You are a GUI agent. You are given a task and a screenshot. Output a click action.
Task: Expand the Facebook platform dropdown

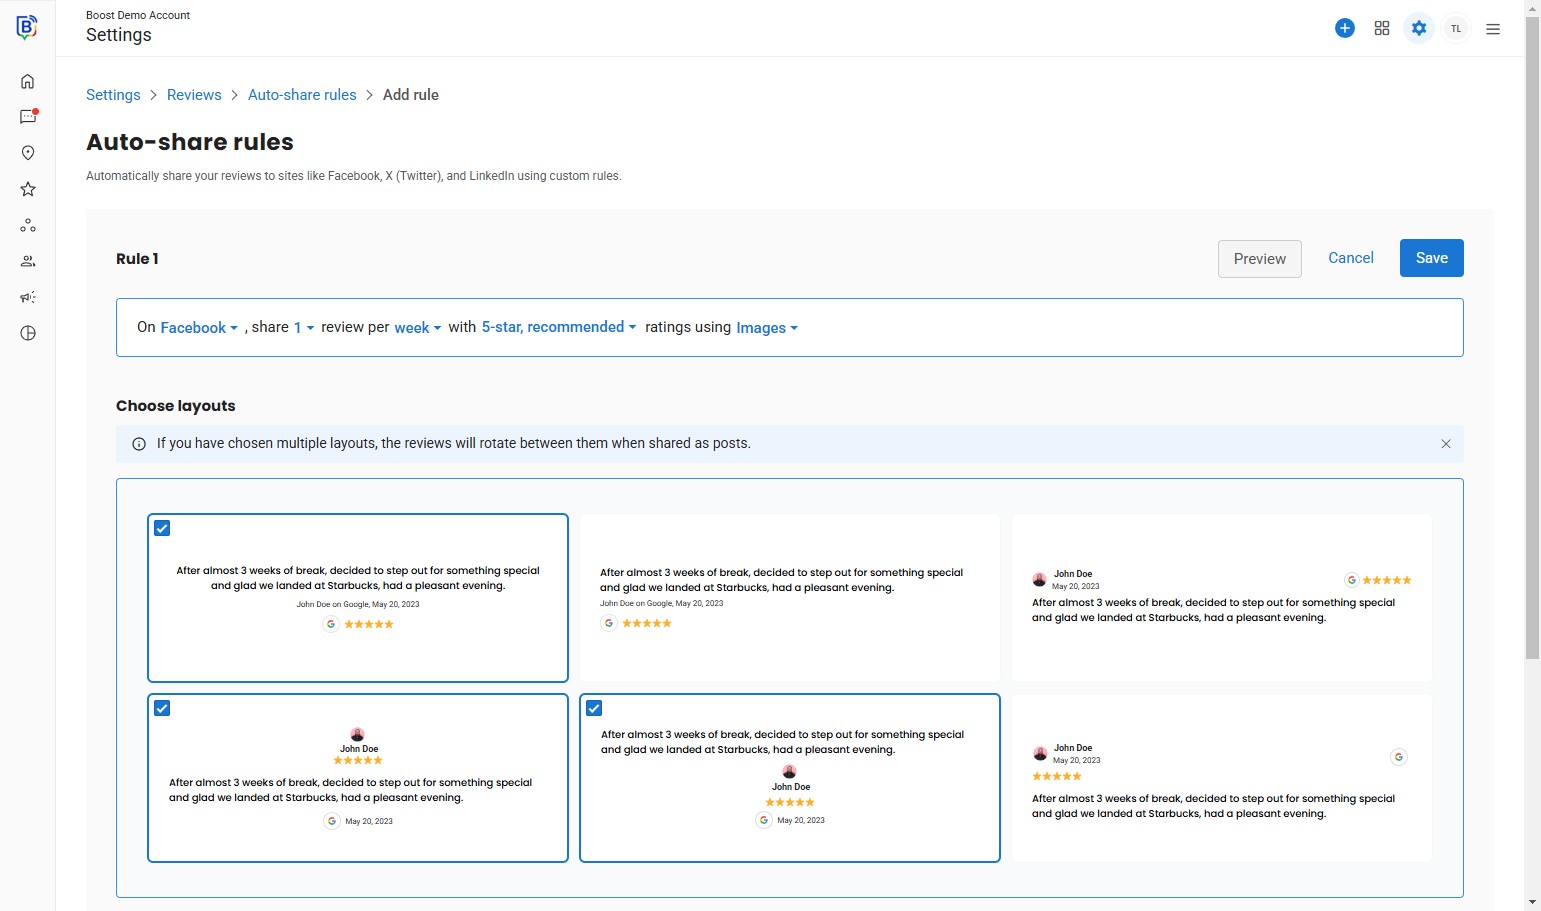(x=198, y=328)
